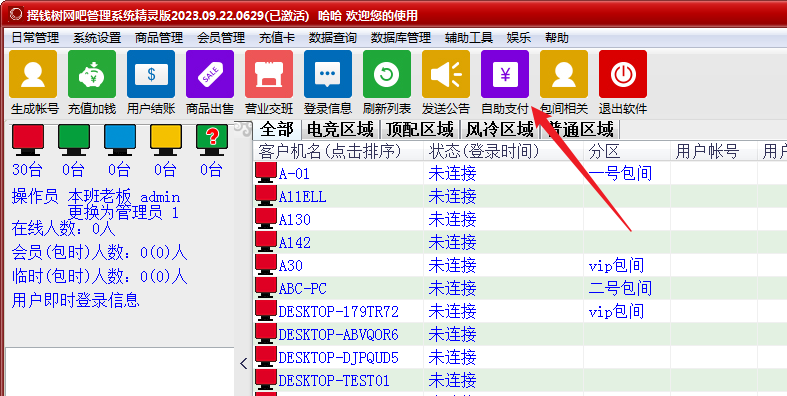Switch to the 风冷区域 tab
Screen dimensions: 787x396
pos(500,129)
